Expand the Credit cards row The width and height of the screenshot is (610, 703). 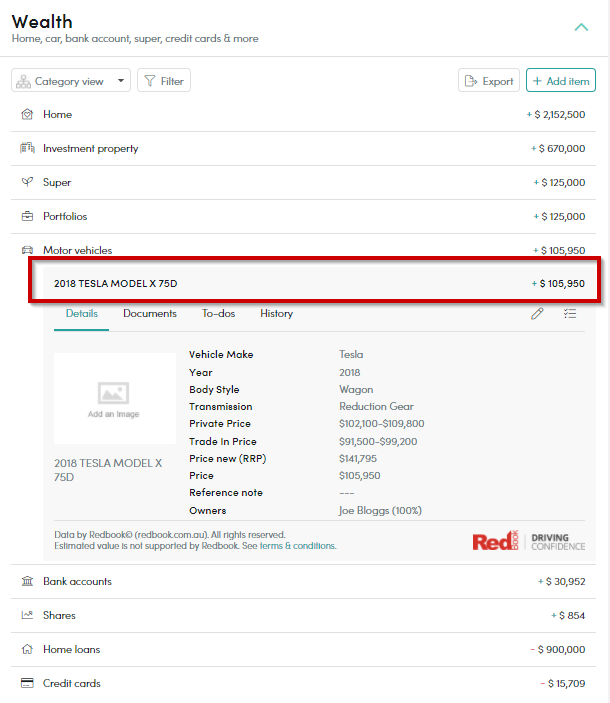303,684
